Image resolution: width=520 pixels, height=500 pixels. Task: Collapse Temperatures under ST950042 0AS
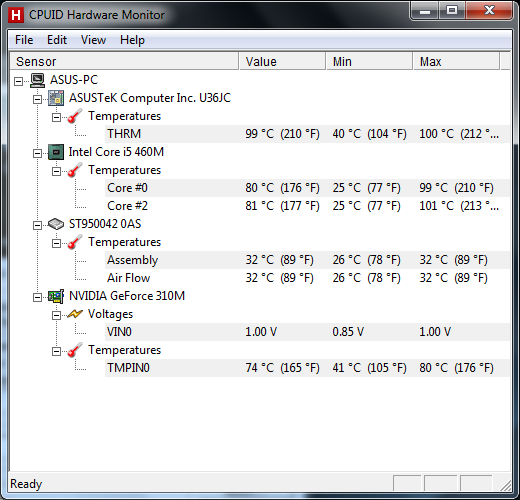click(x=56, y=243)
